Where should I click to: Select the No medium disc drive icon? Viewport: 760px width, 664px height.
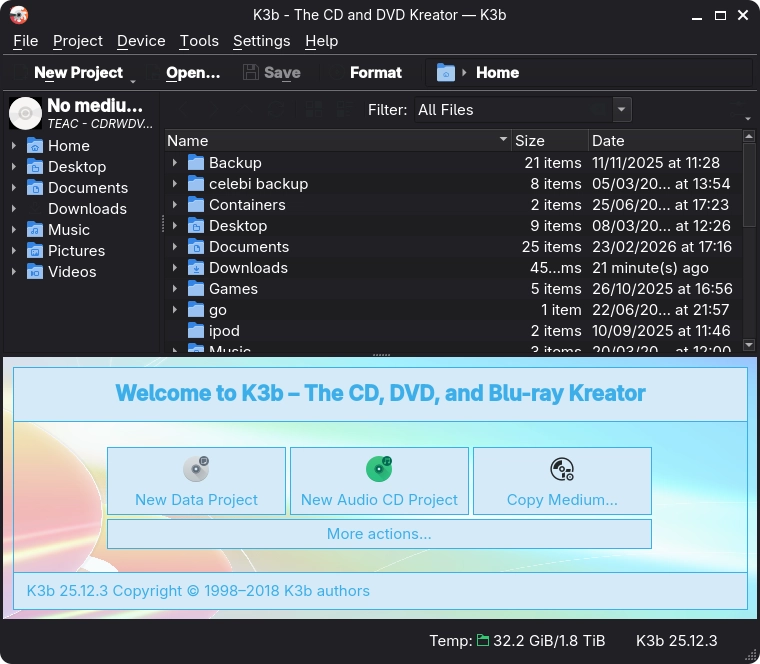pyautogui.click(x=26, y=113)
